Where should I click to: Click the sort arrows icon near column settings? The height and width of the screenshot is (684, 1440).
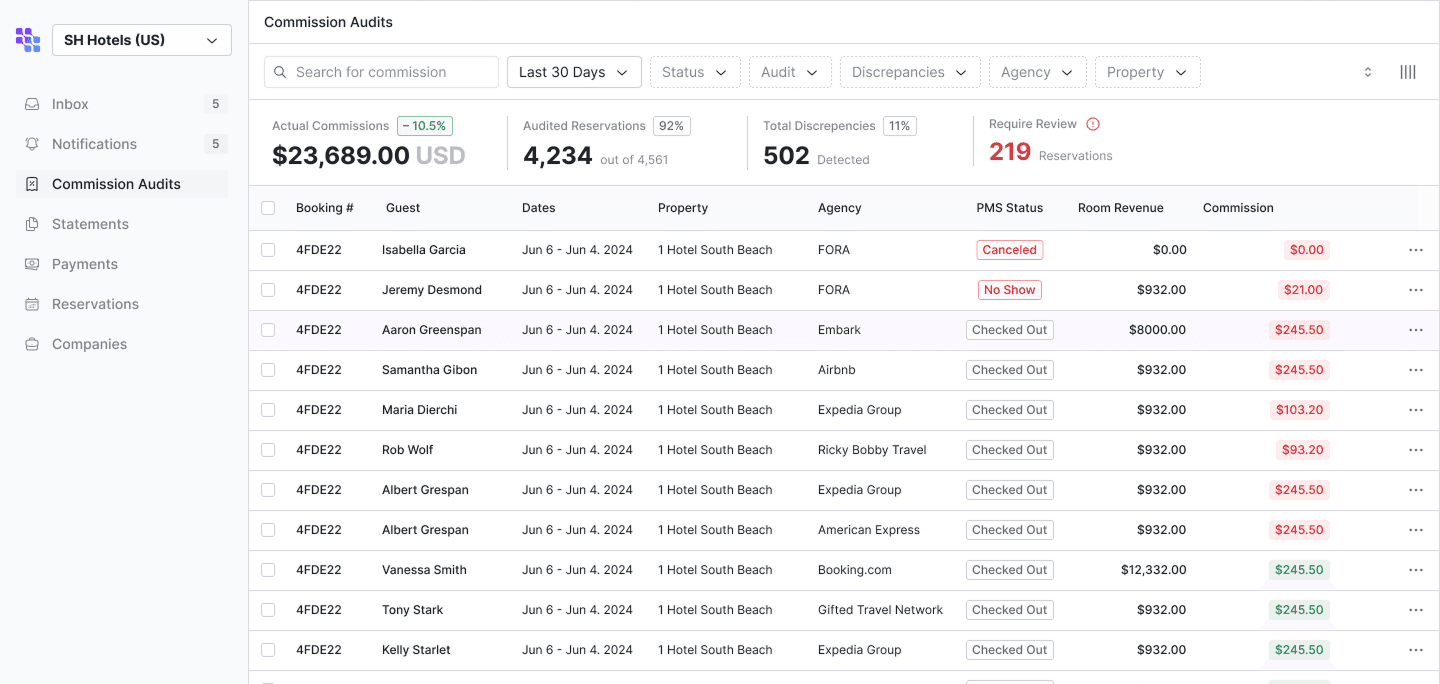[x=1368, y=71]
